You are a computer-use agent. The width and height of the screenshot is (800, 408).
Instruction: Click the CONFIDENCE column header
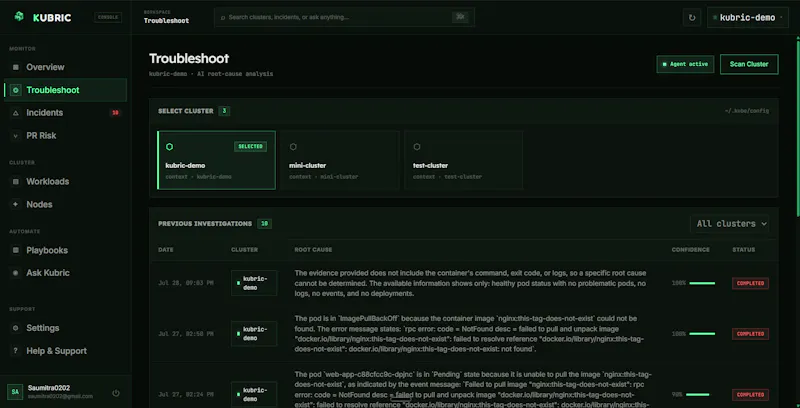click(x=690, y=250)
